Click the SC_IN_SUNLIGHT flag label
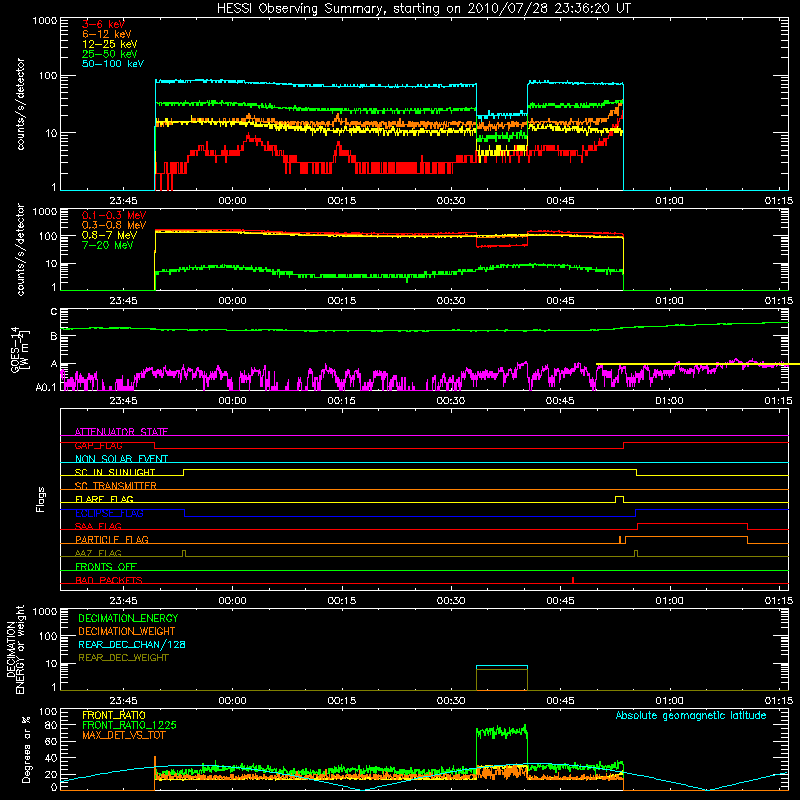Viewport: 800px width, 800px height. pos(115,472)
